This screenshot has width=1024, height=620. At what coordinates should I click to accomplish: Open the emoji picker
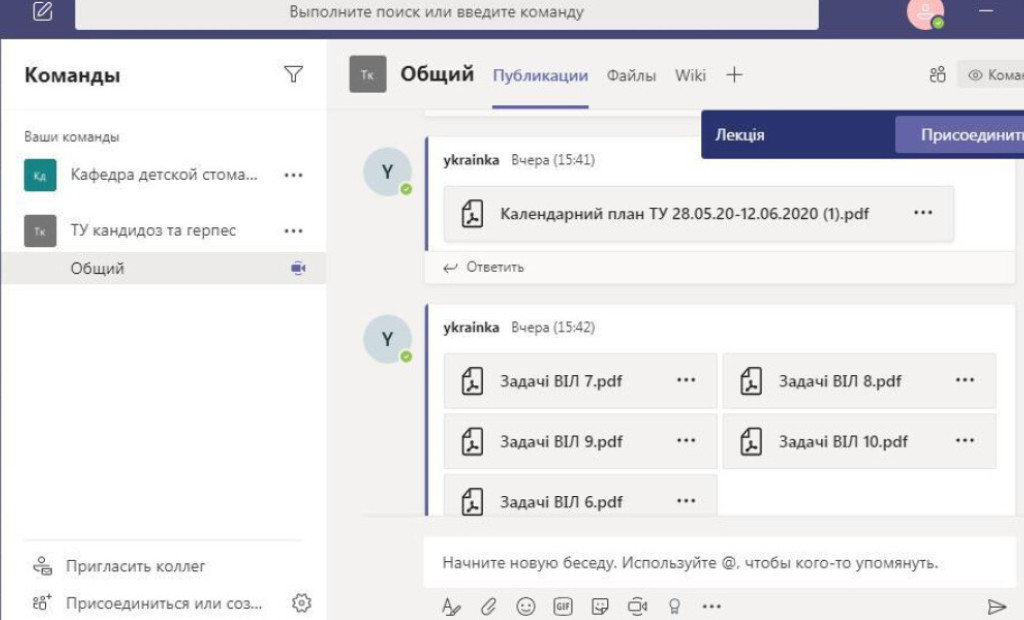526,606
